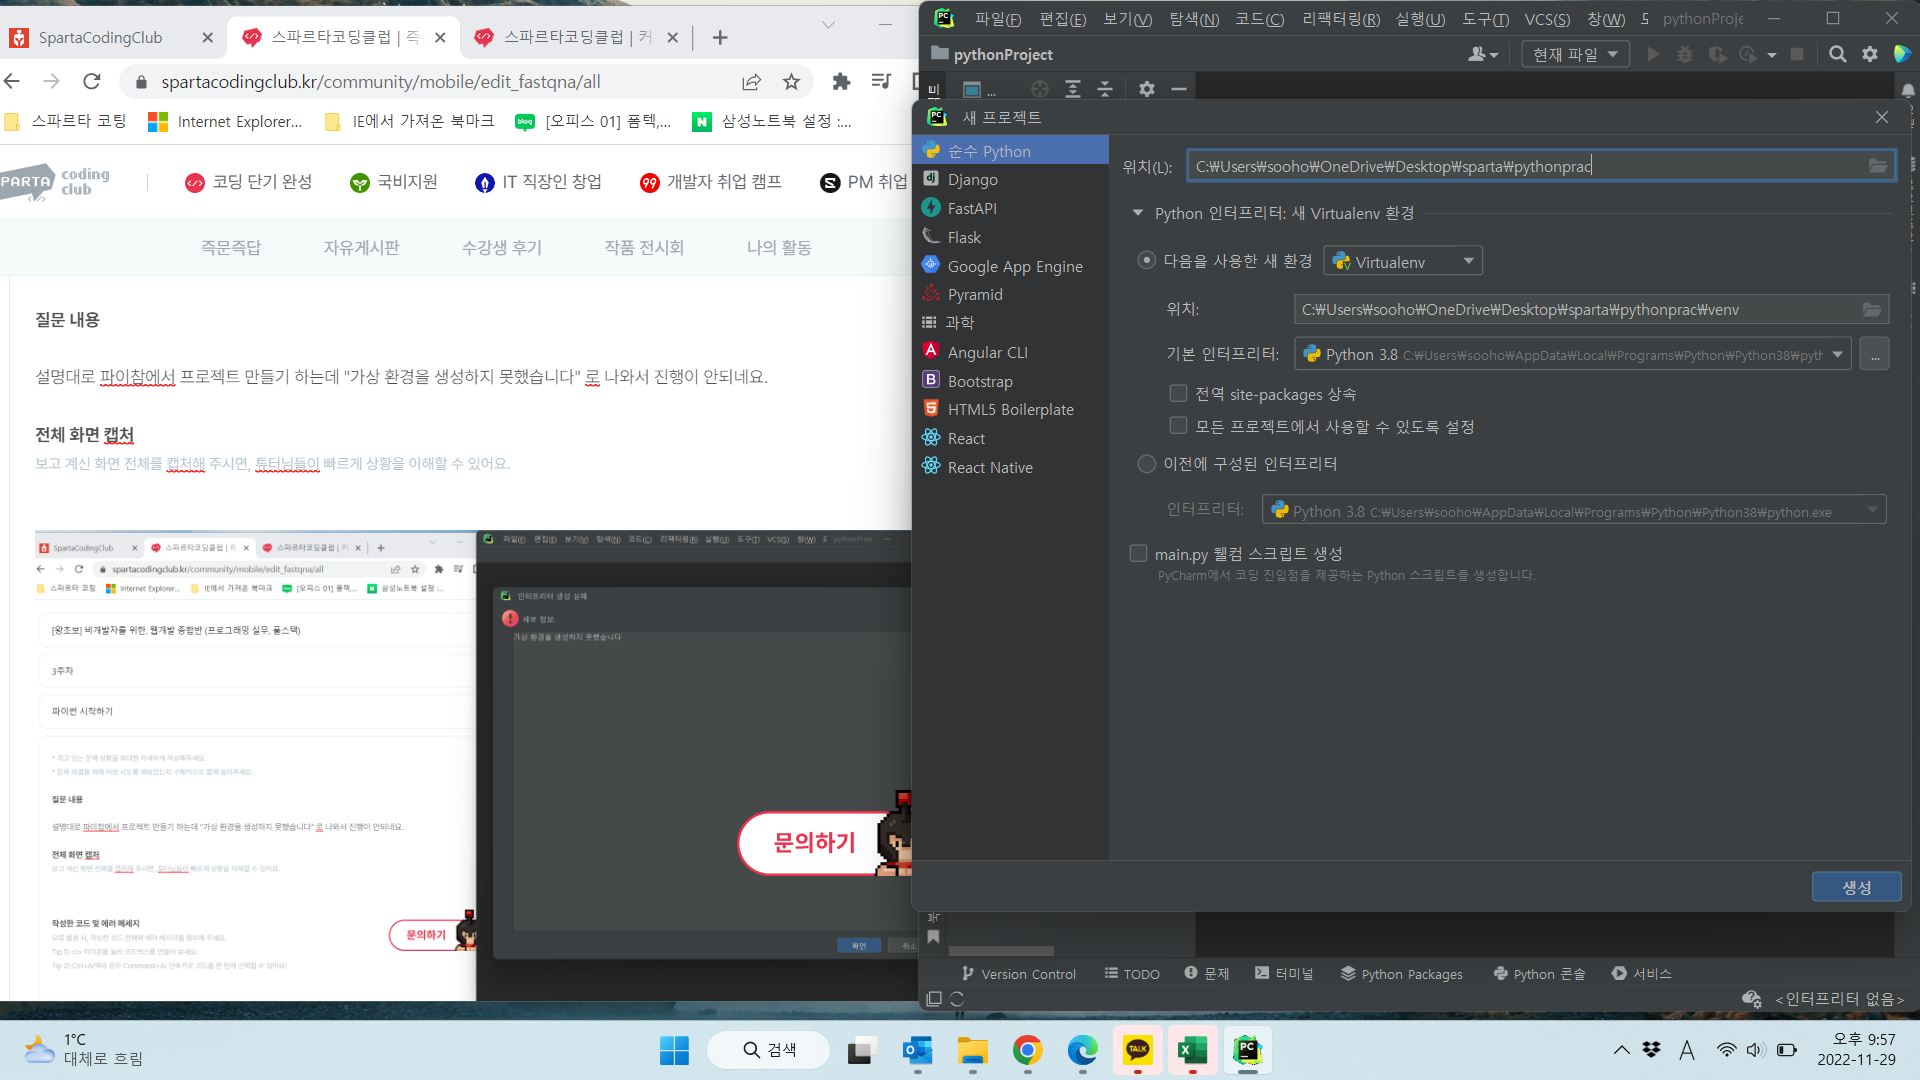Image resolution: width=1920 pixels, height=1080 pixels.
Task: Click <인터프리터 없음> status bar entry
Action: [x=1839, y=999]
